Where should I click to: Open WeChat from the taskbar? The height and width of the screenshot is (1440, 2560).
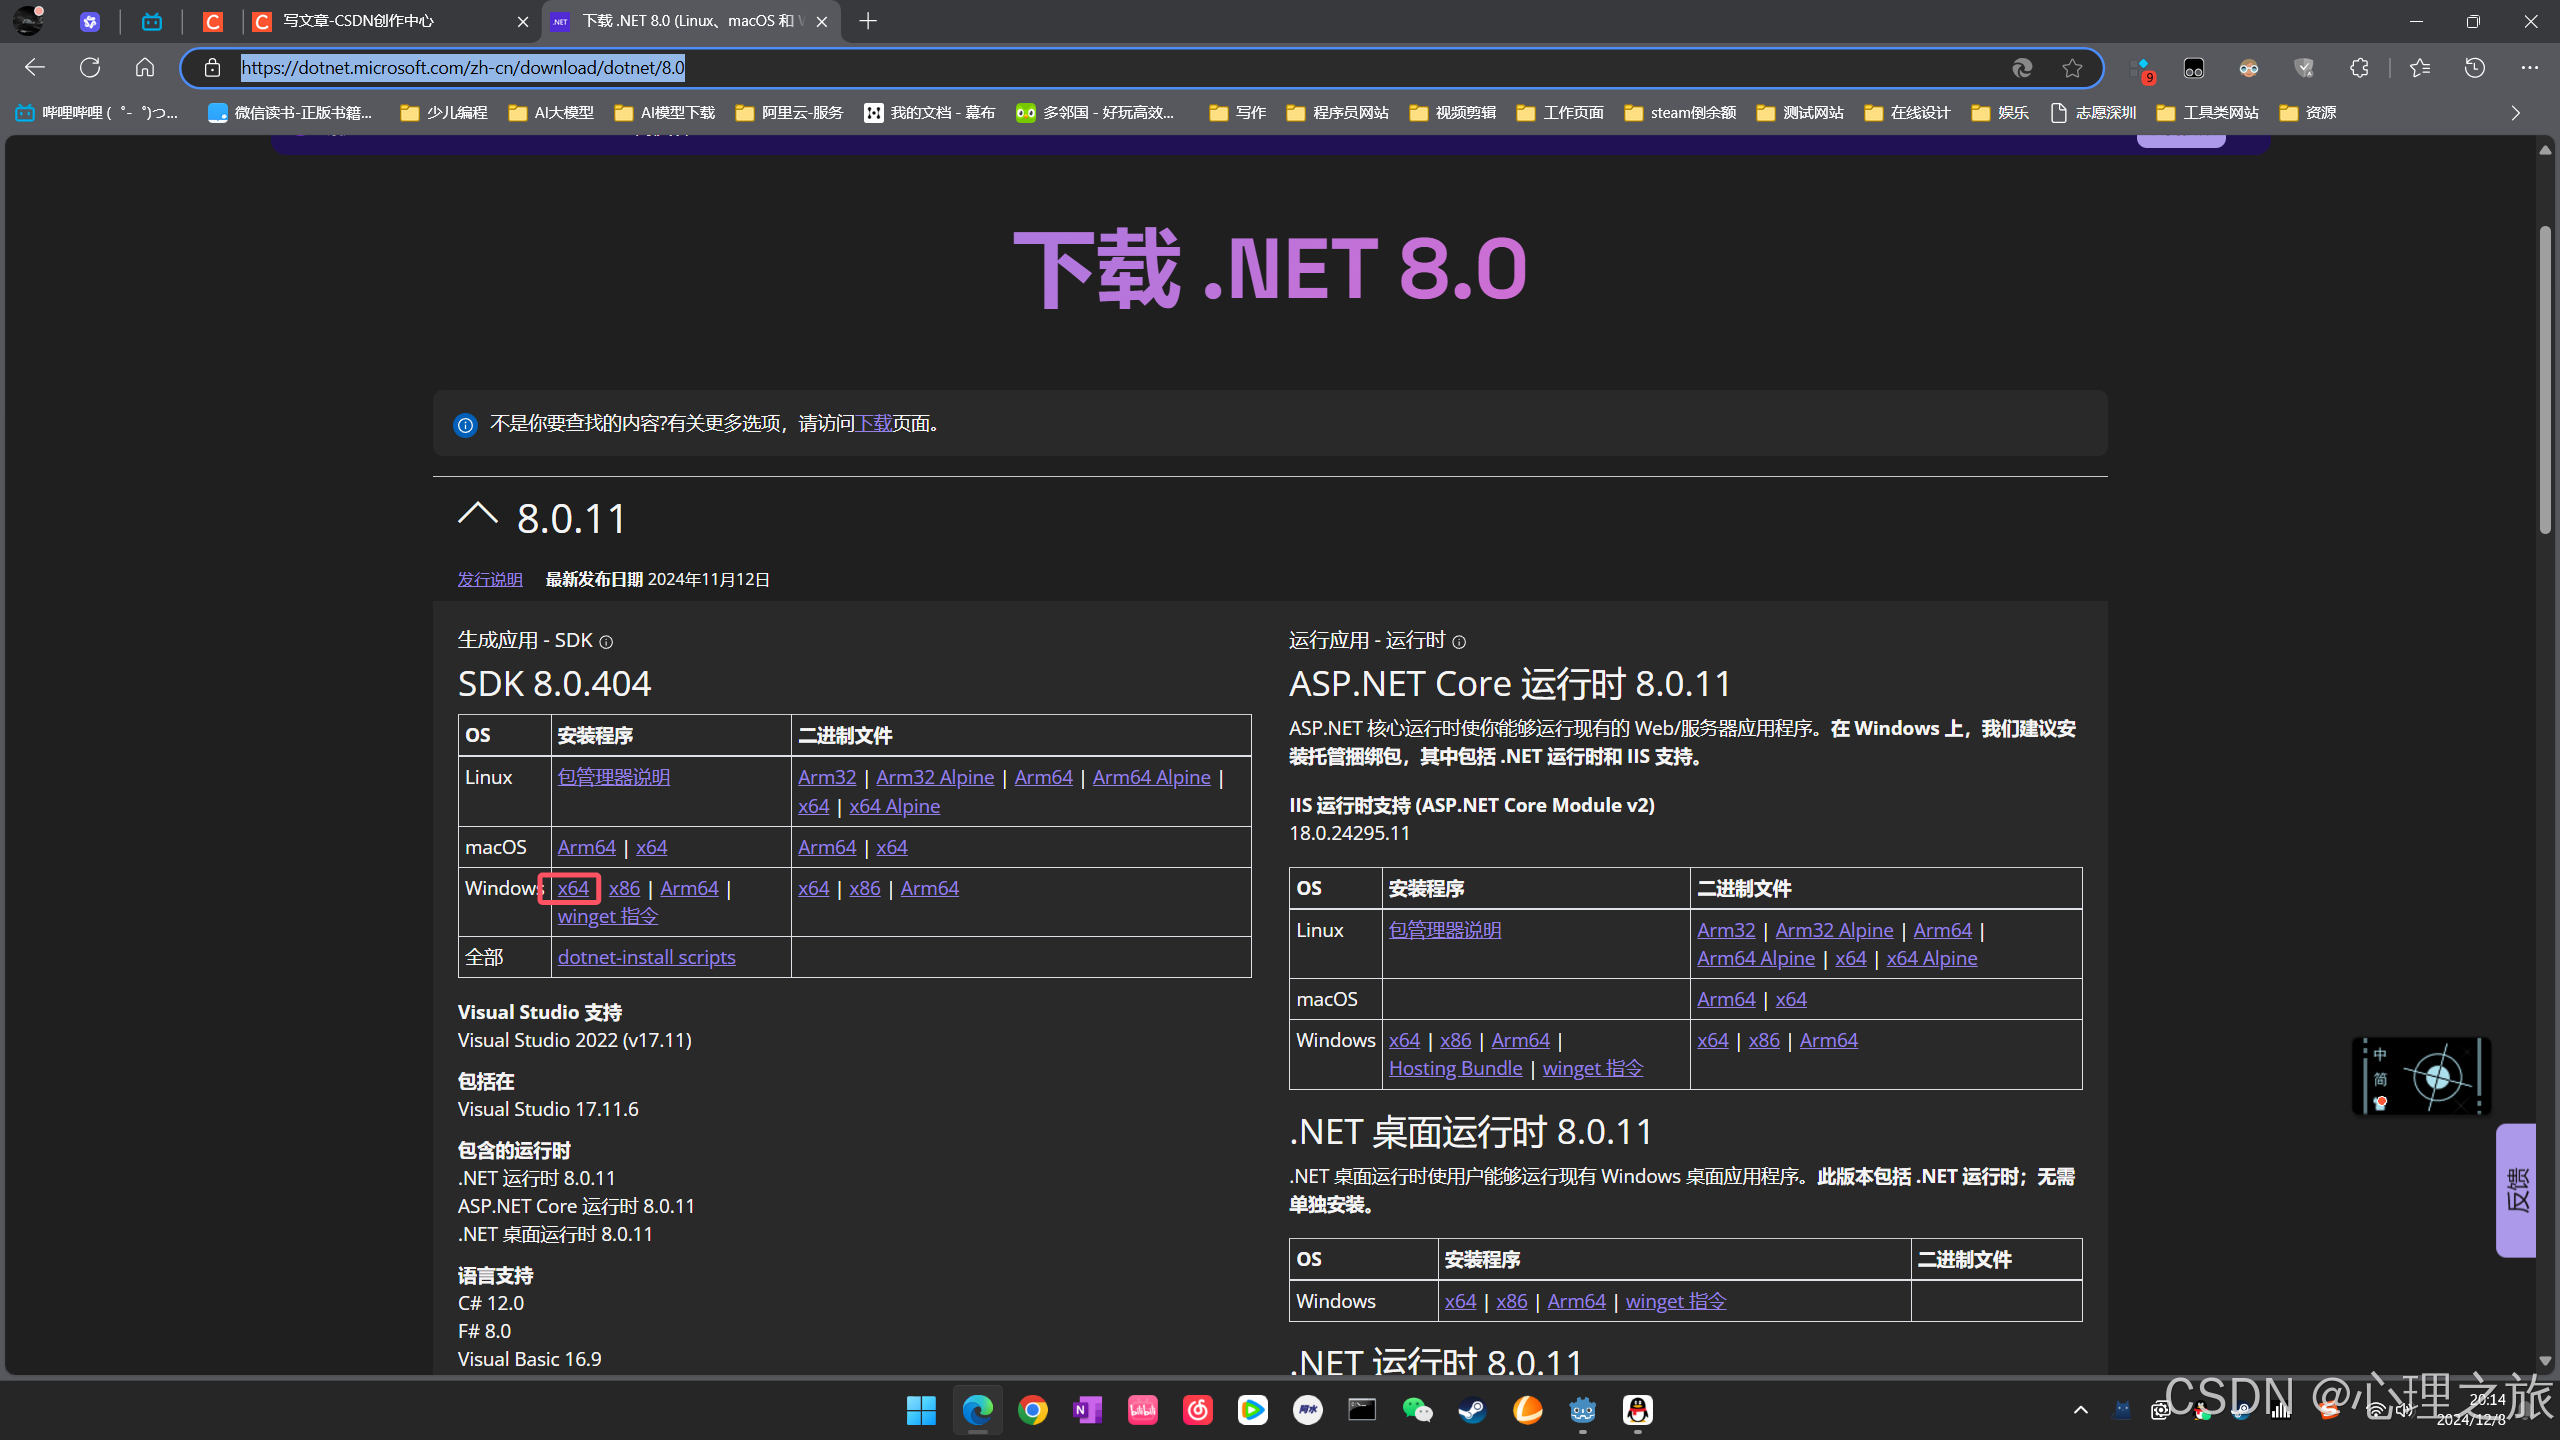tap(1417, 1410)
